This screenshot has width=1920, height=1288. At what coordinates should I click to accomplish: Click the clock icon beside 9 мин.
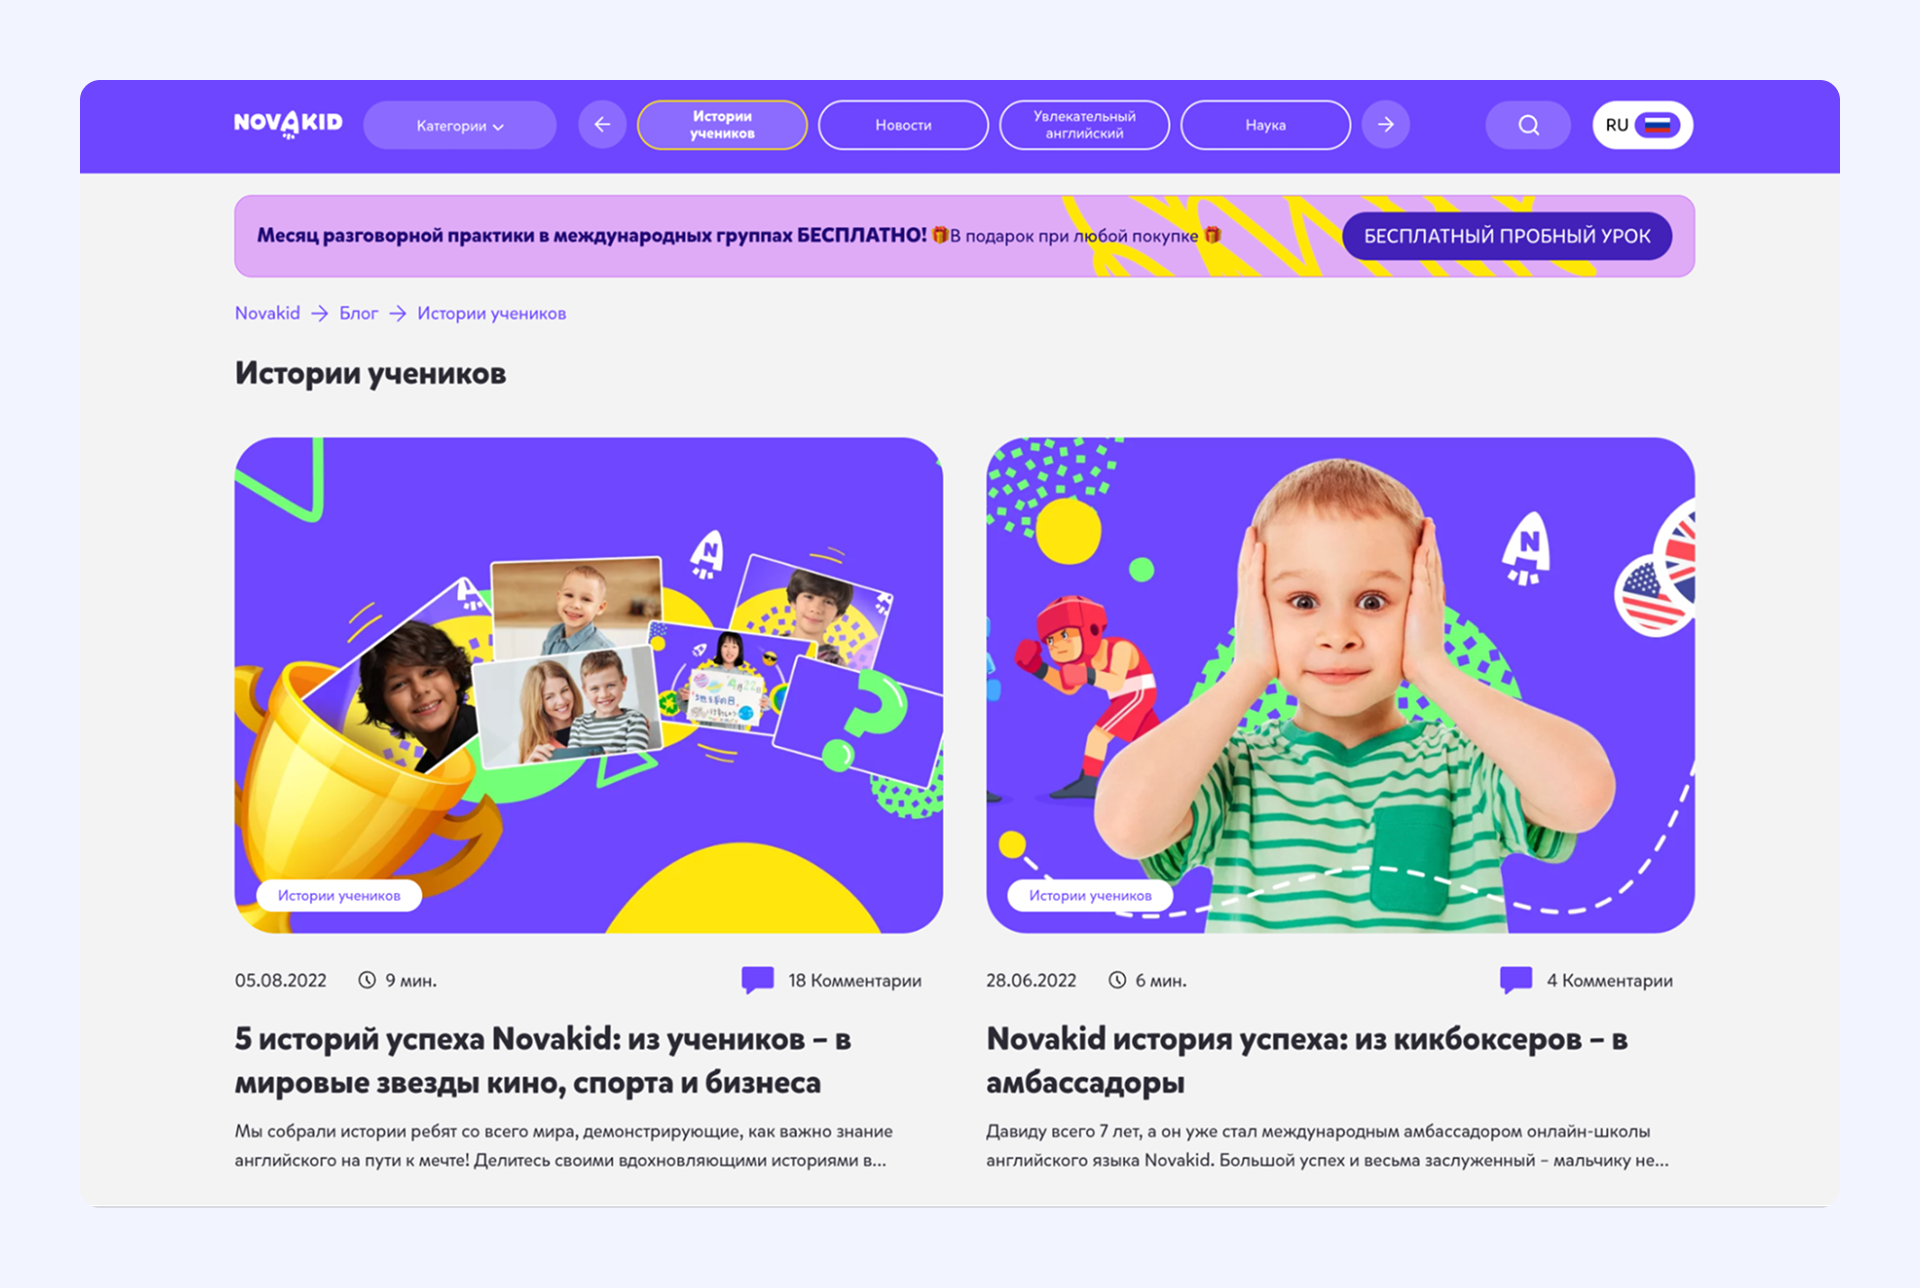click(x=367, y=980)
